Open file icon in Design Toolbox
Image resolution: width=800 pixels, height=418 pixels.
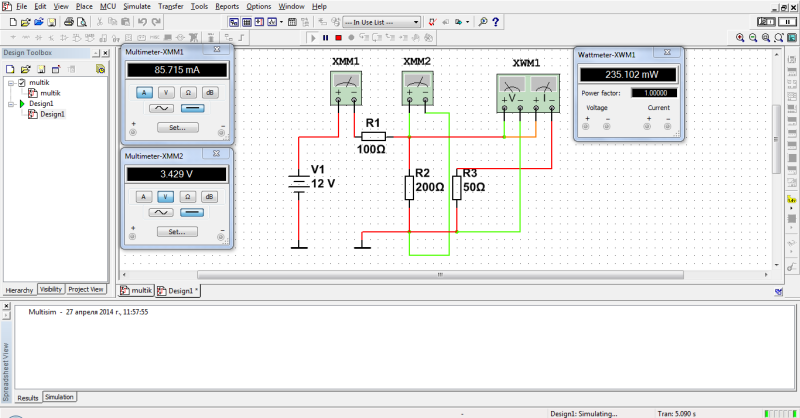tap(26, 69)
